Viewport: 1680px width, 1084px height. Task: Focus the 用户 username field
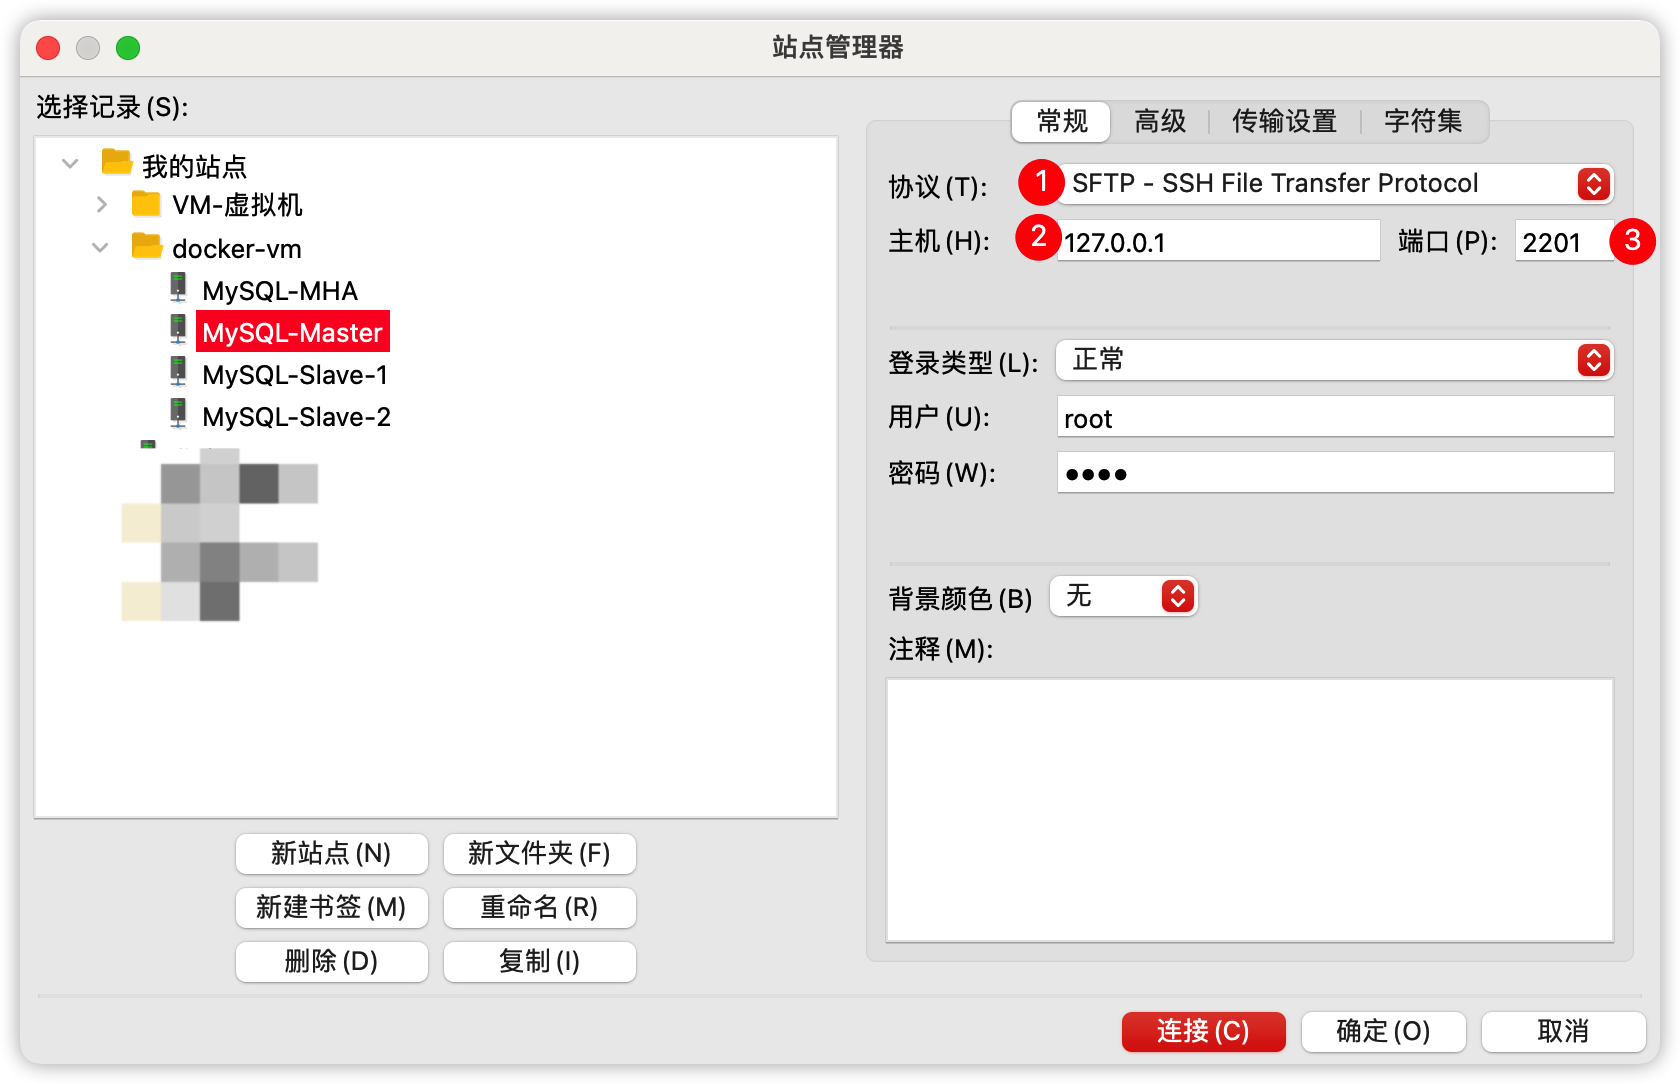pyautogui.click(x=1335, y=417)
